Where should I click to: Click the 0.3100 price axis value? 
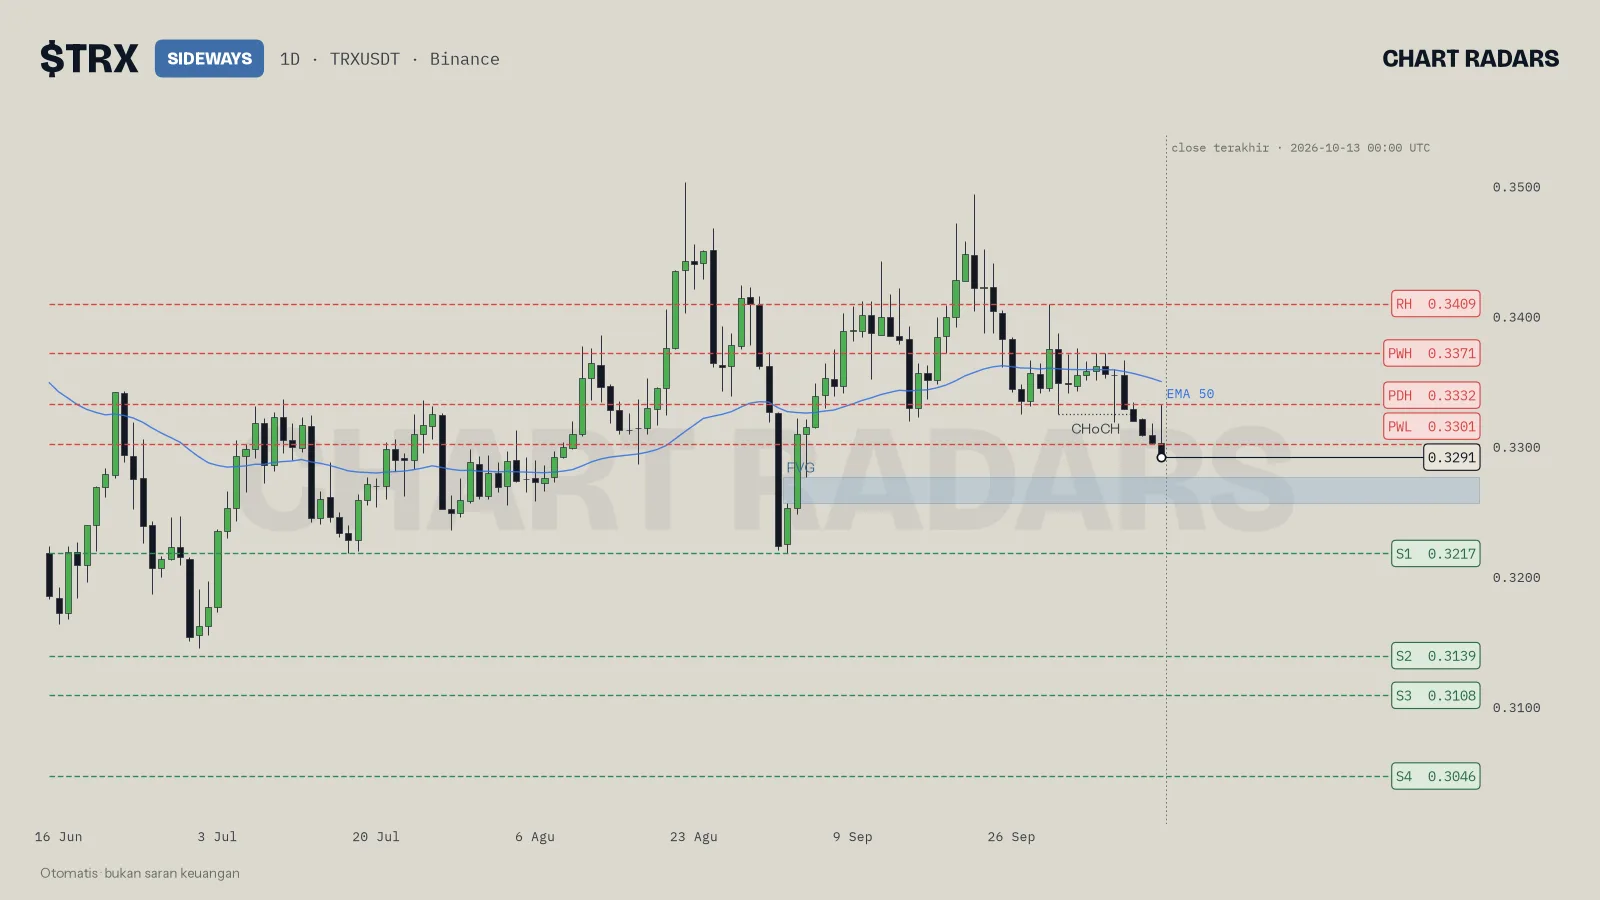pyautogui.click(x=1516, y=707)
